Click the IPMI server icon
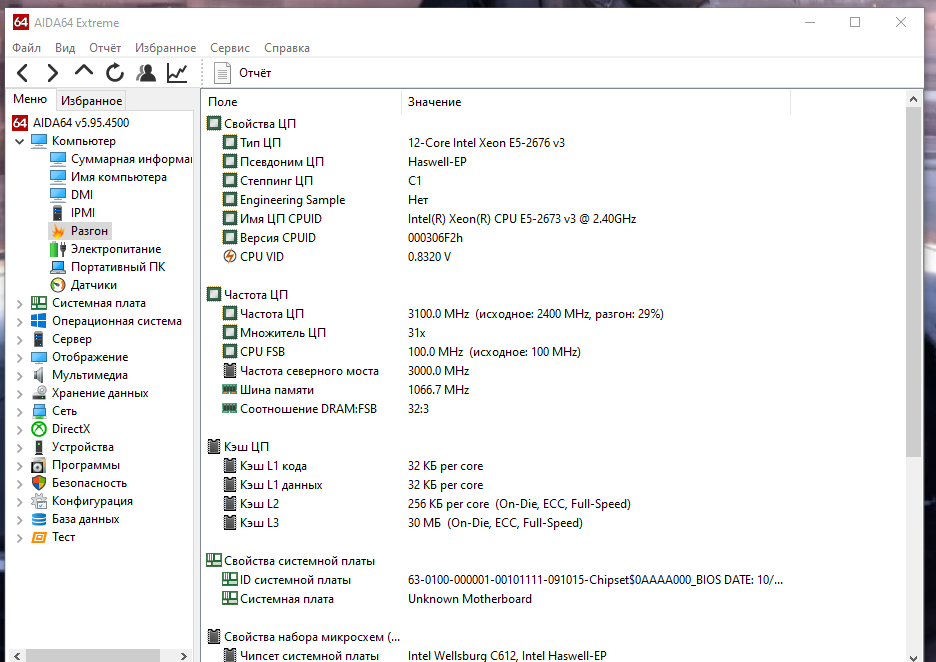Image resolution: width=936 pixels, height=662 pixels. coord(58,213)
